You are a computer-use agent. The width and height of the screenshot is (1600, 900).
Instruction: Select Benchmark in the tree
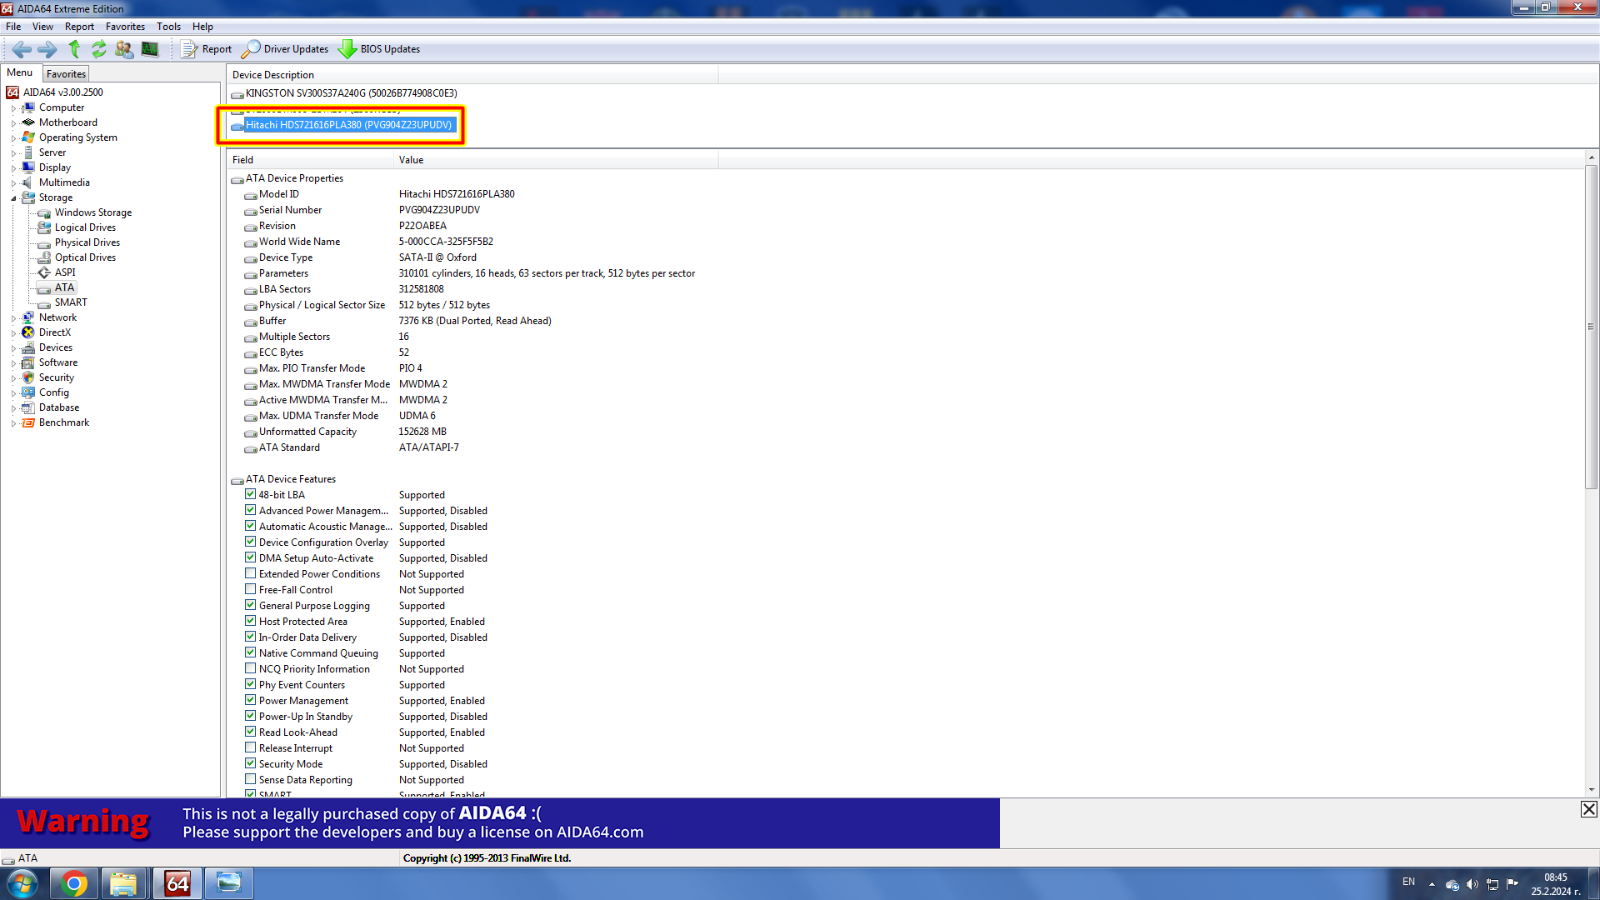click(x=64, y=423)
